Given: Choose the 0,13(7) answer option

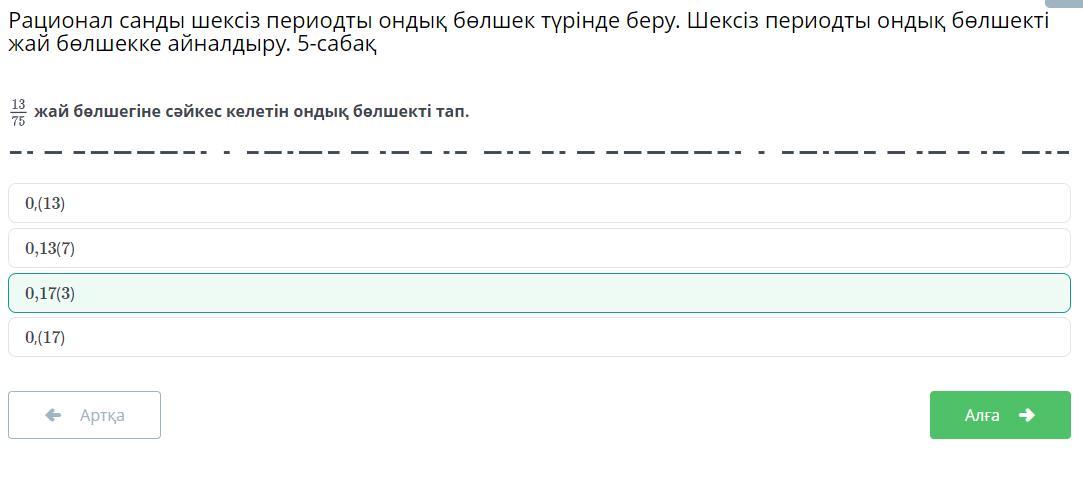Looking at the screenshot, I should coord(539,248).
